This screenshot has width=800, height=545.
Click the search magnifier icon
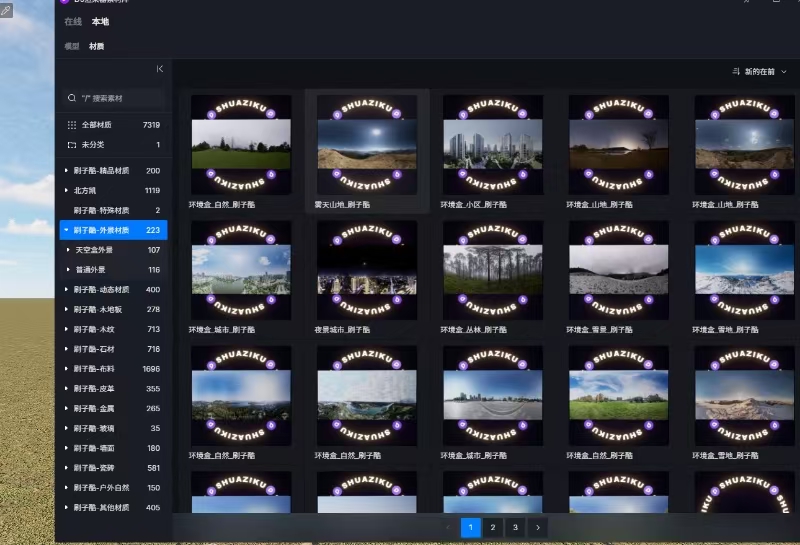(72, 98)
